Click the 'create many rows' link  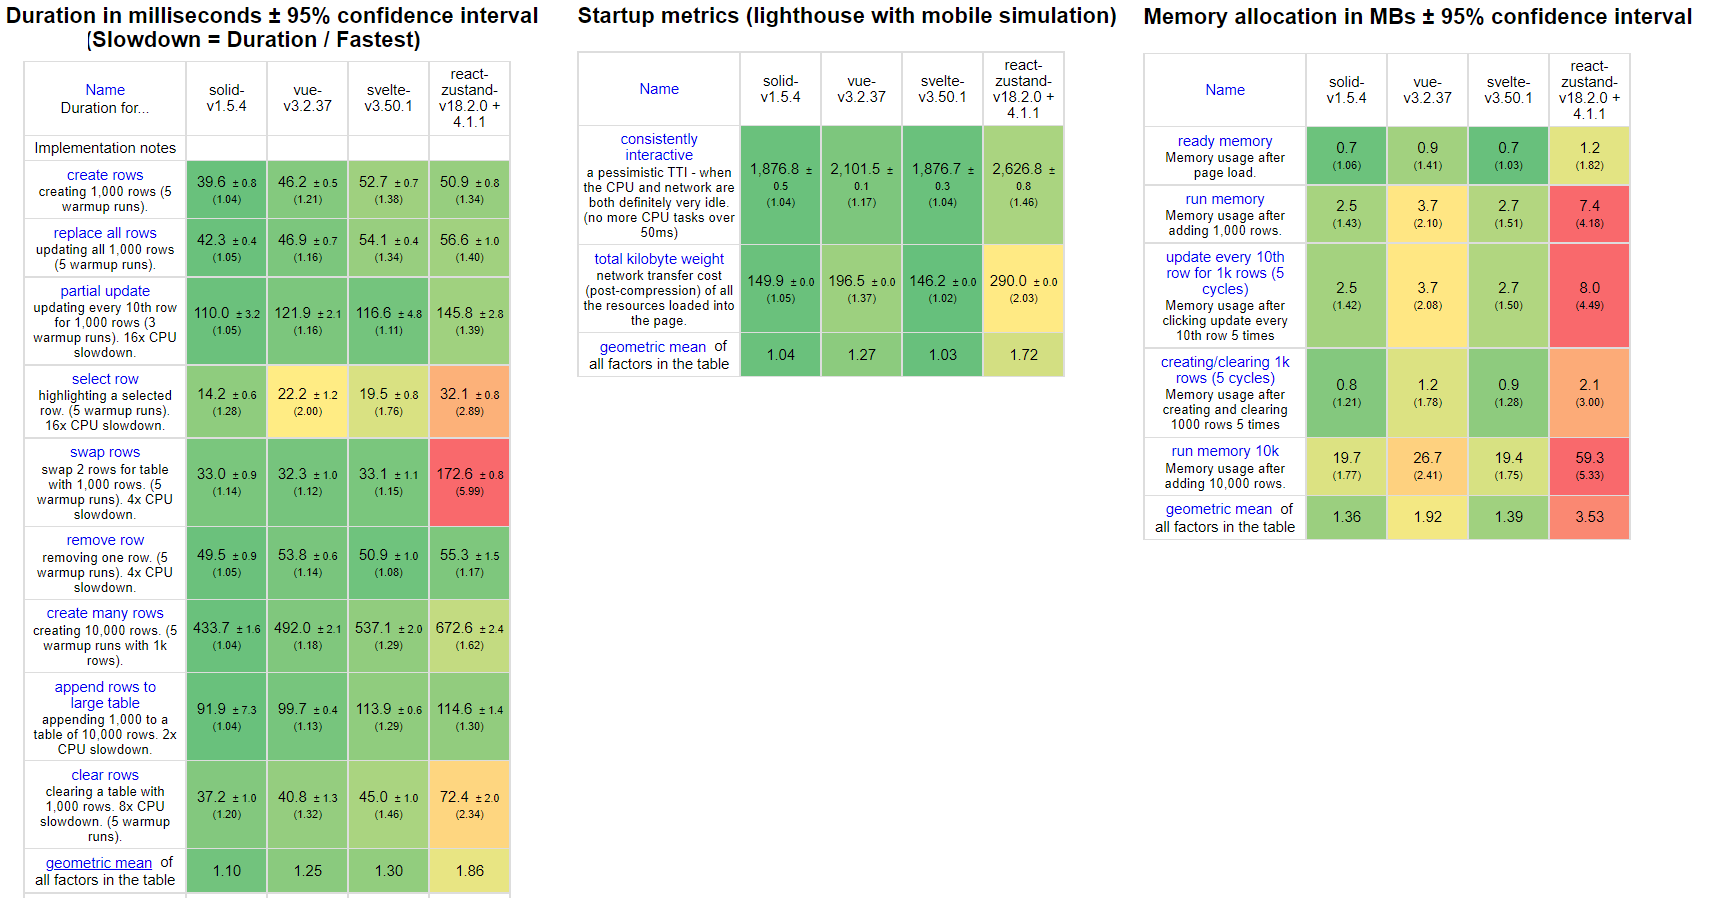point(105,613)
